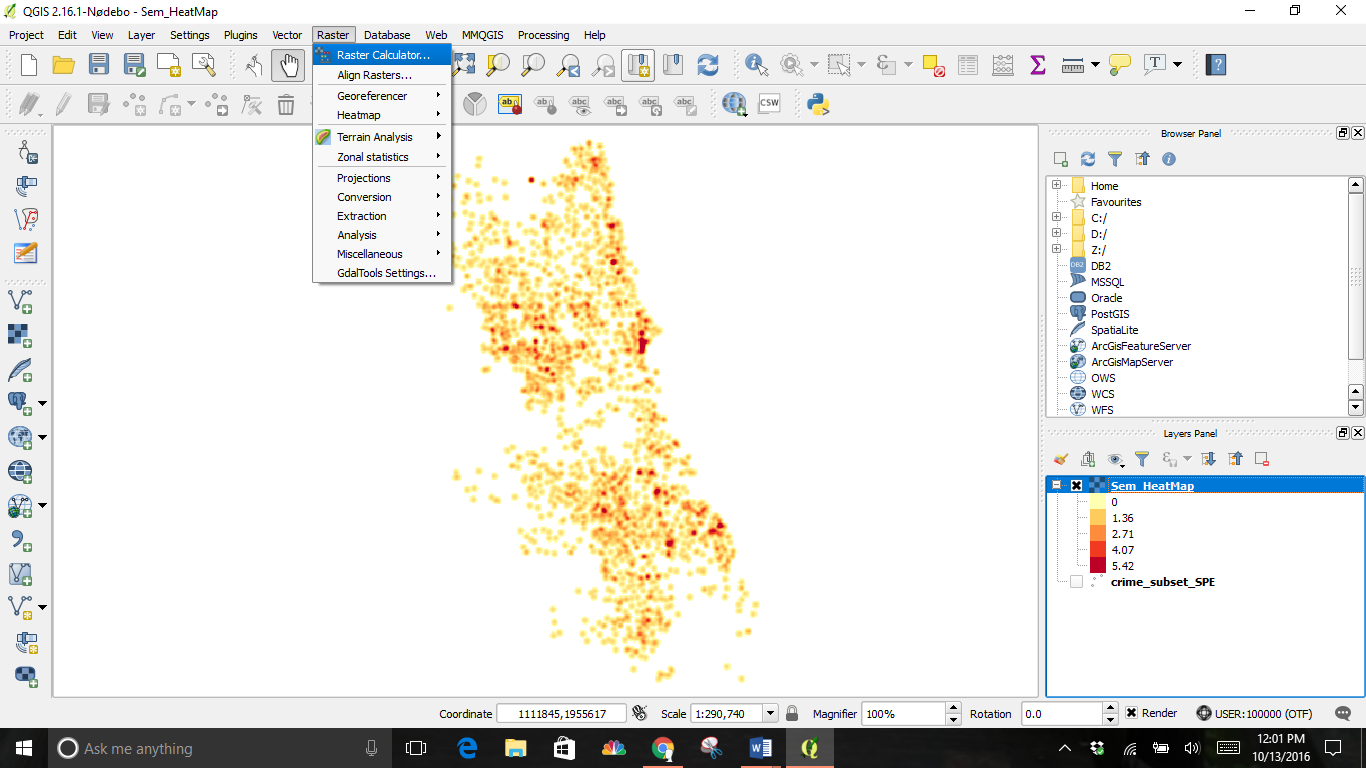Open the attribute table icon
Viewport: 1366px width, 768px height.
[x=968, y=65]
